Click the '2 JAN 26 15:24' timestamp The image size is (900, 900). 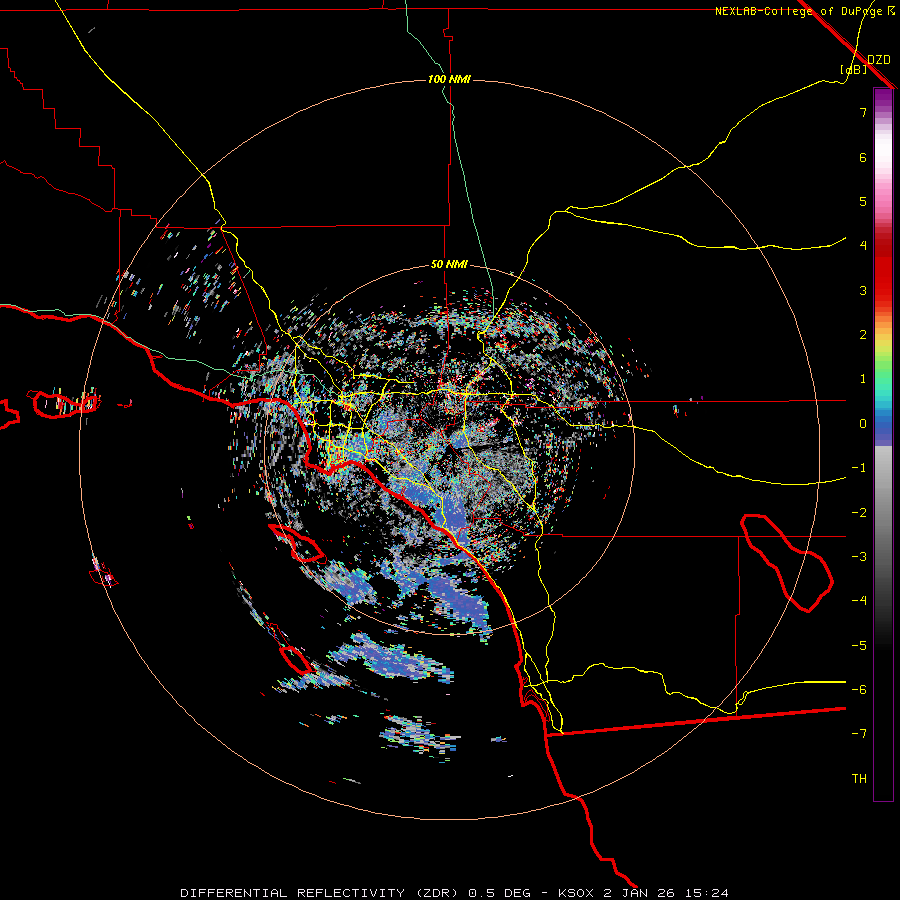tap(666, 893)
